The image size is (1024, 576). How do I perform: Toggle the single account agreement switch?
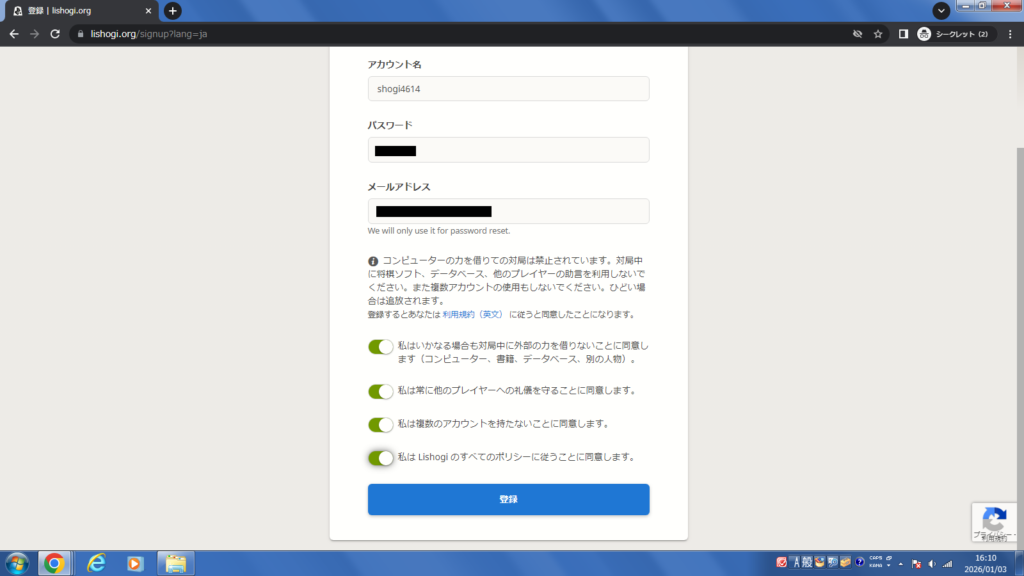point(381,424)
